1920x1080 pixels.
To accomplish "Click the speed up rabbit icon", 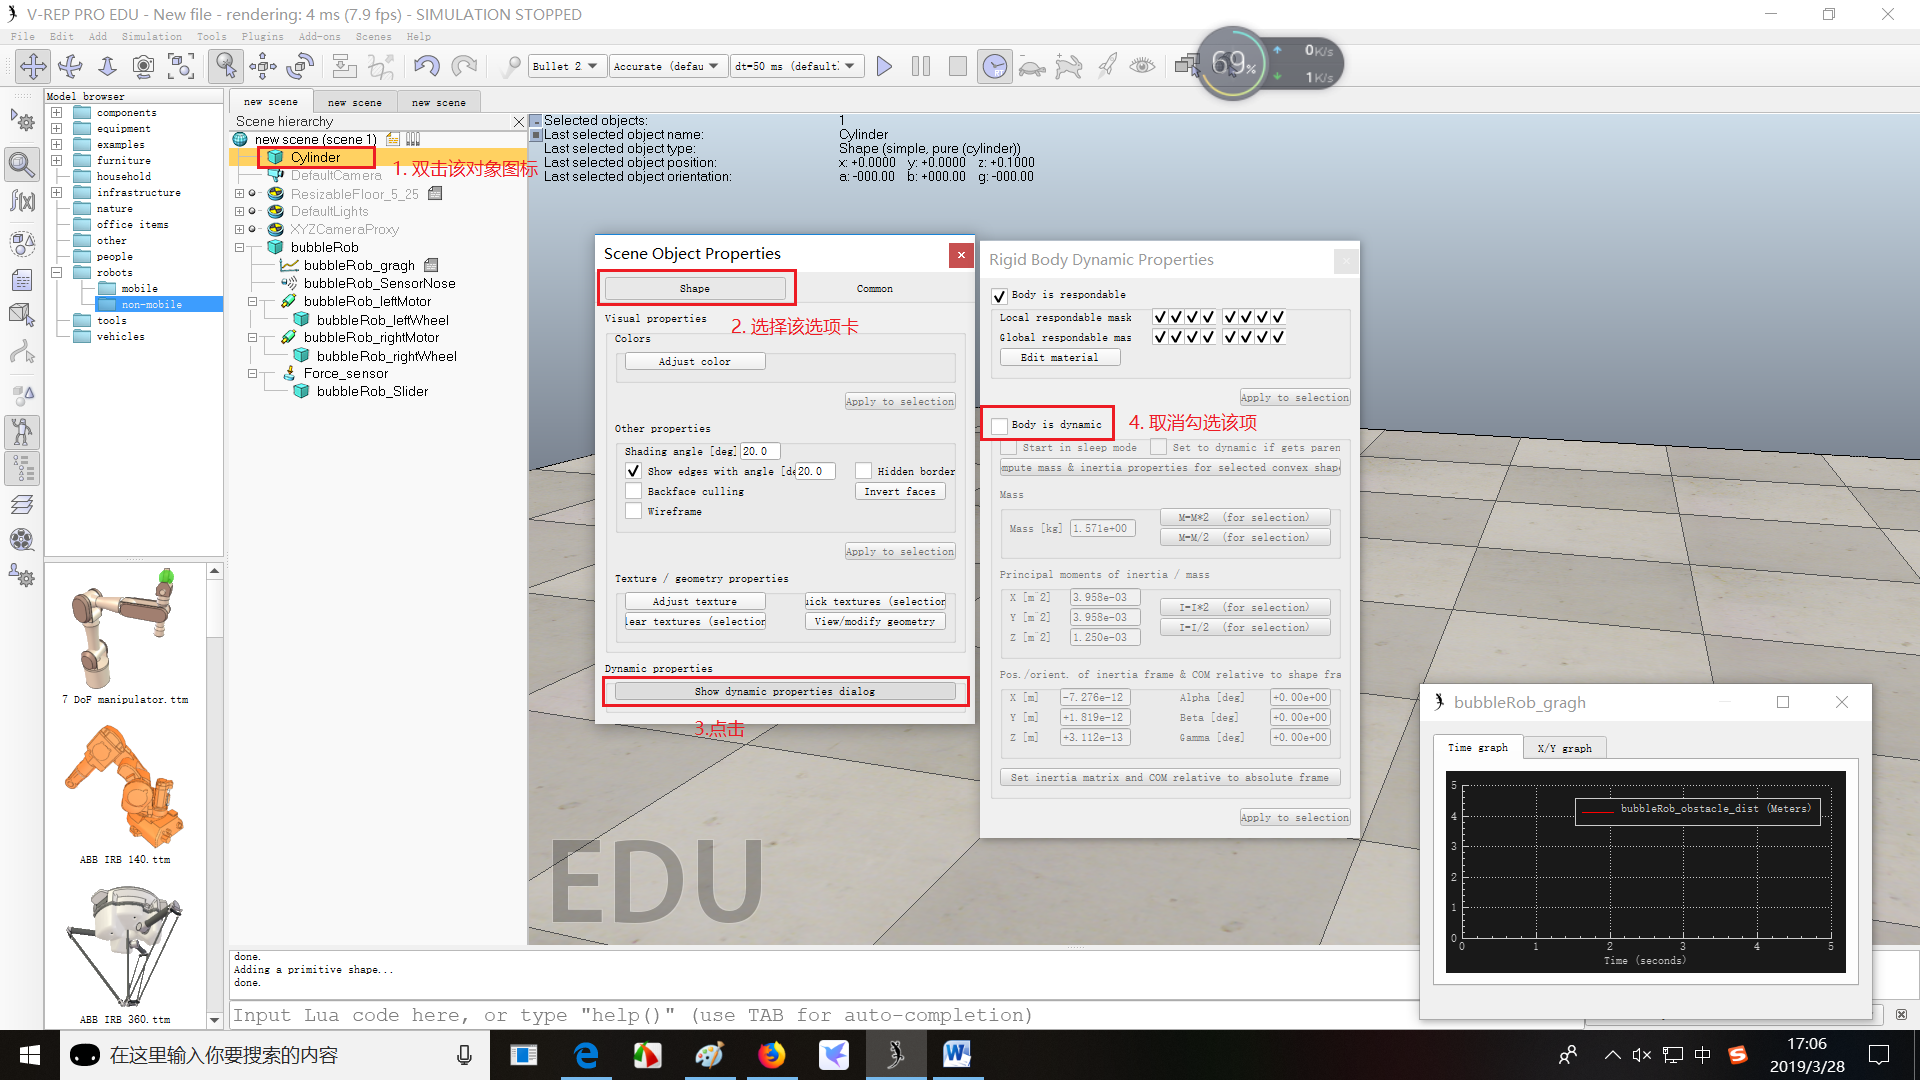I will [x=1068, y=66].
